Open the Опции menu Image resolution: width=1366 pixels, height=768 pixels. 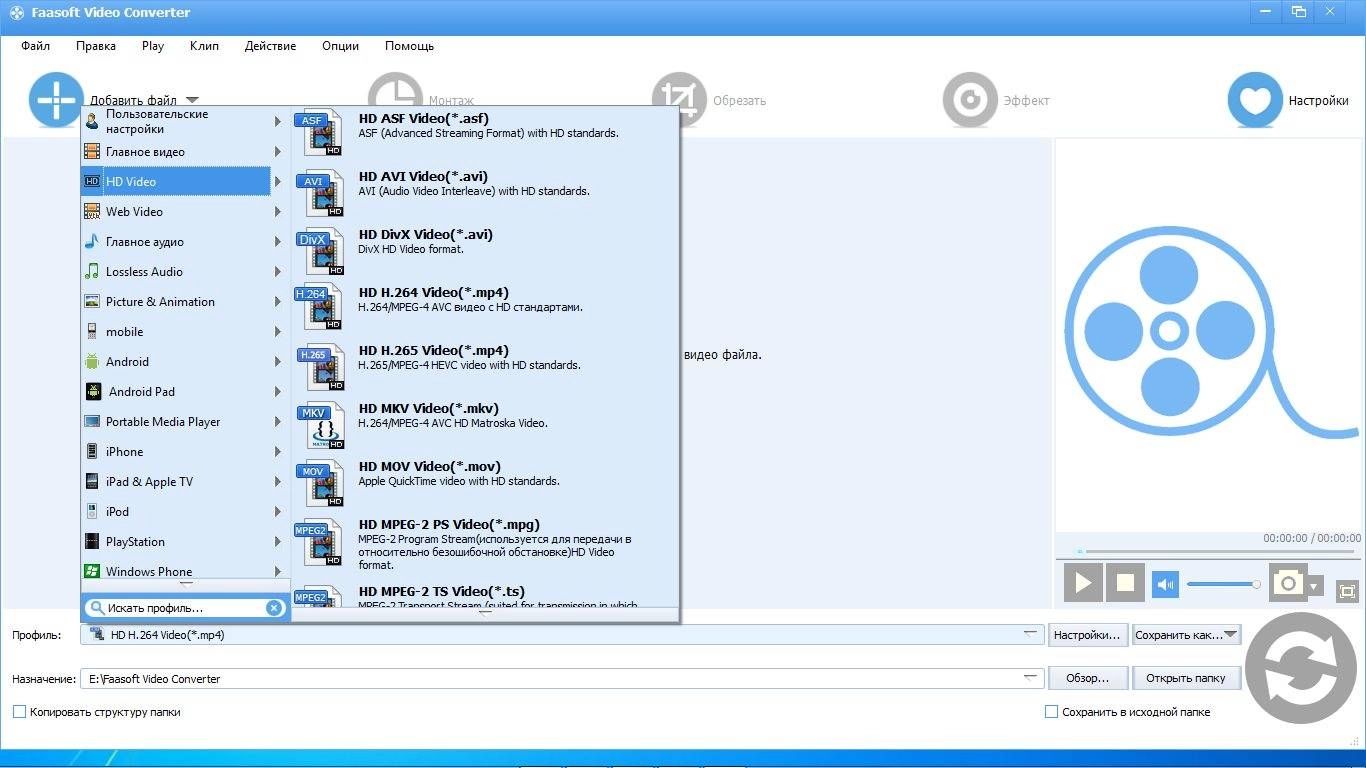340,46
